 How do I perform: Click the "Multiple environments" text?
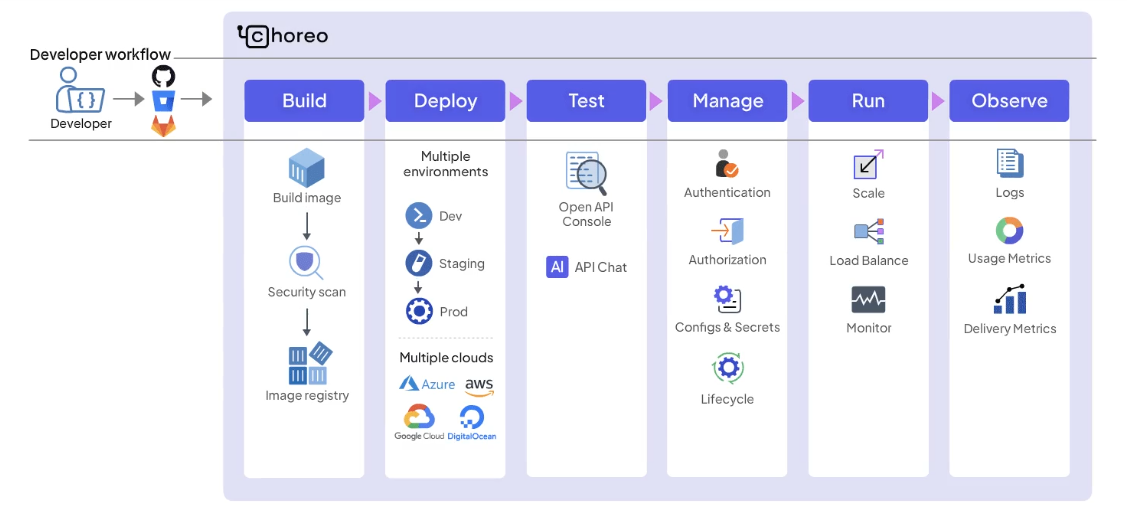pos(446,164)
